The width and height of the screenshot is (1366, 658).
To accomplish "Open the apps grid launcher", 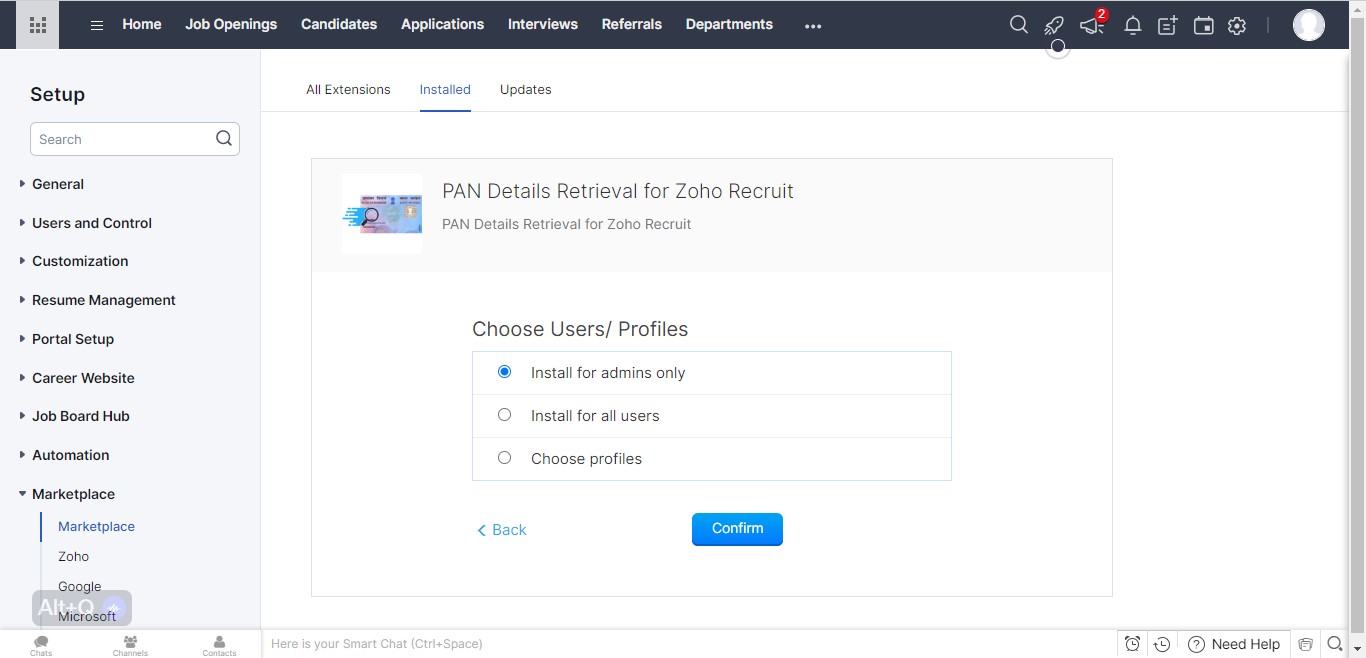I will [38, 25].
